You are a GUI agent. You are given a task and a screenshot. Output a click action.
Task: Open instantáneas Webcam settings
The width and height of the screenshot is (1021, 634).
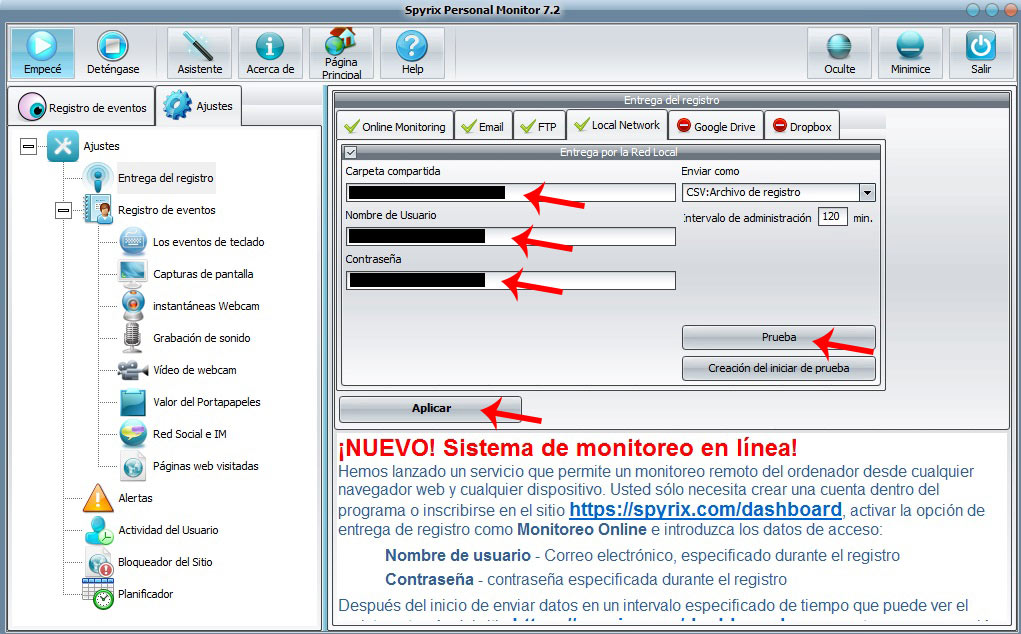(206, 306)
